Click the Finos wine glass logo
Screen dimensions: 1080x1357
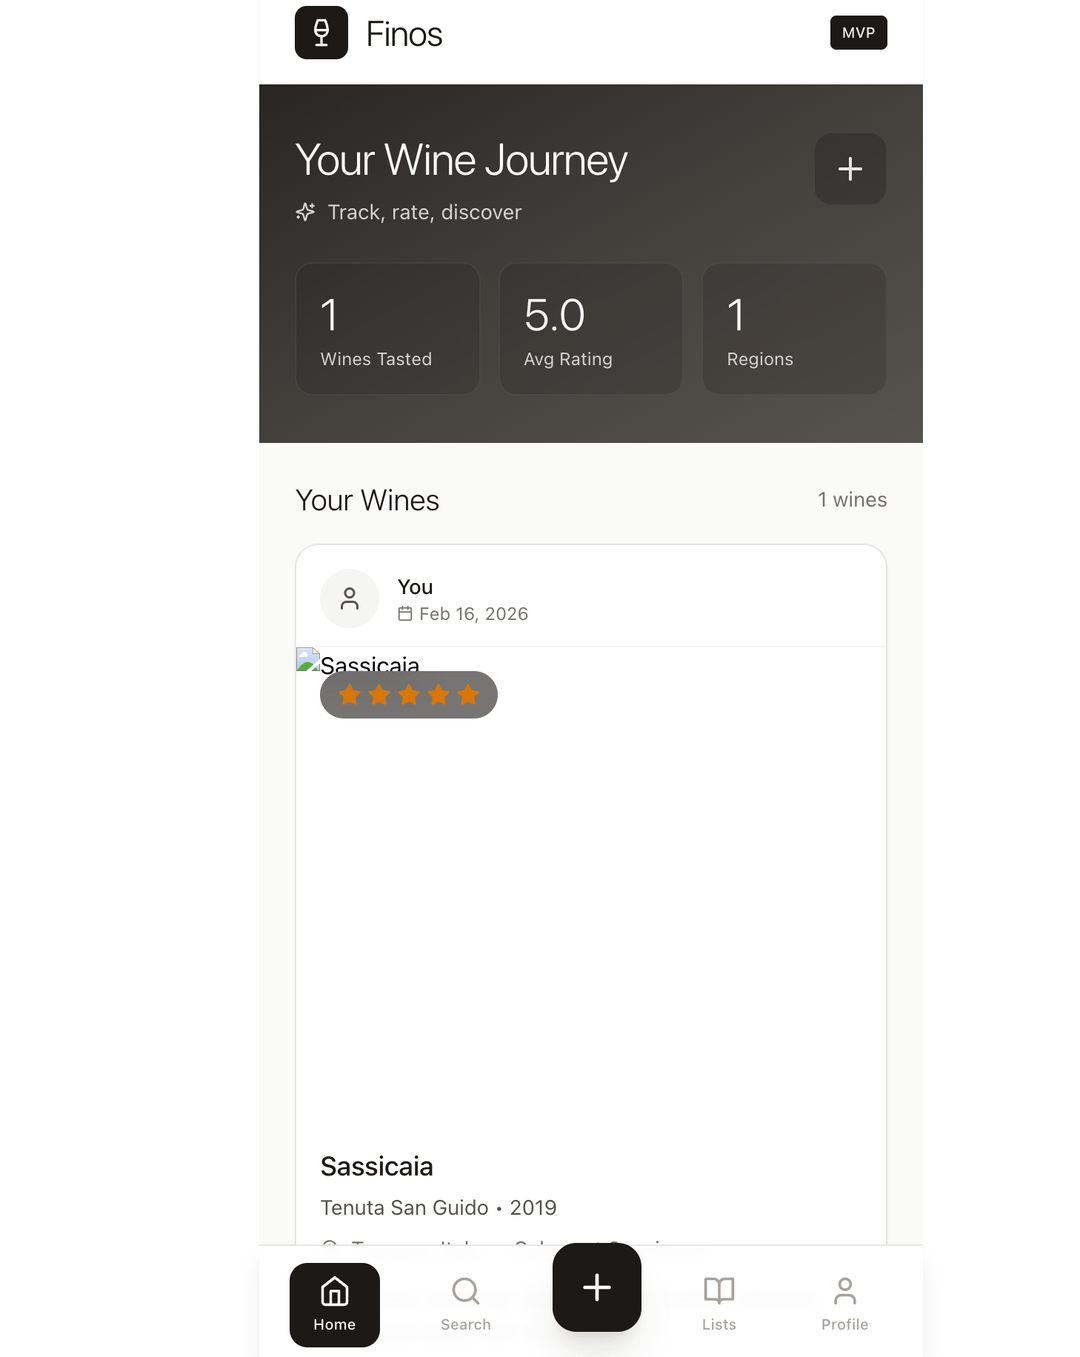tap(321, 33)
